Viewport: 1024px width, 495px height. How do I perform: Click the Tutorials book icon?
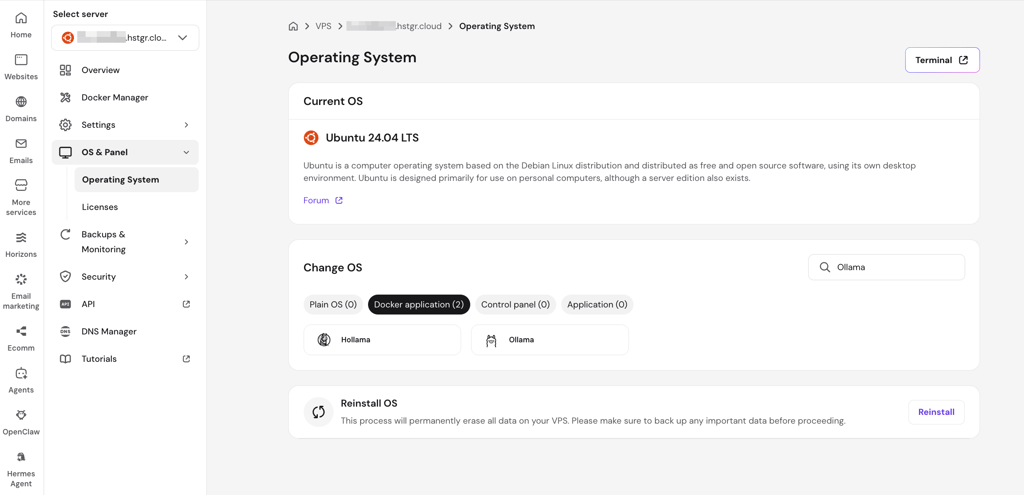65,359
